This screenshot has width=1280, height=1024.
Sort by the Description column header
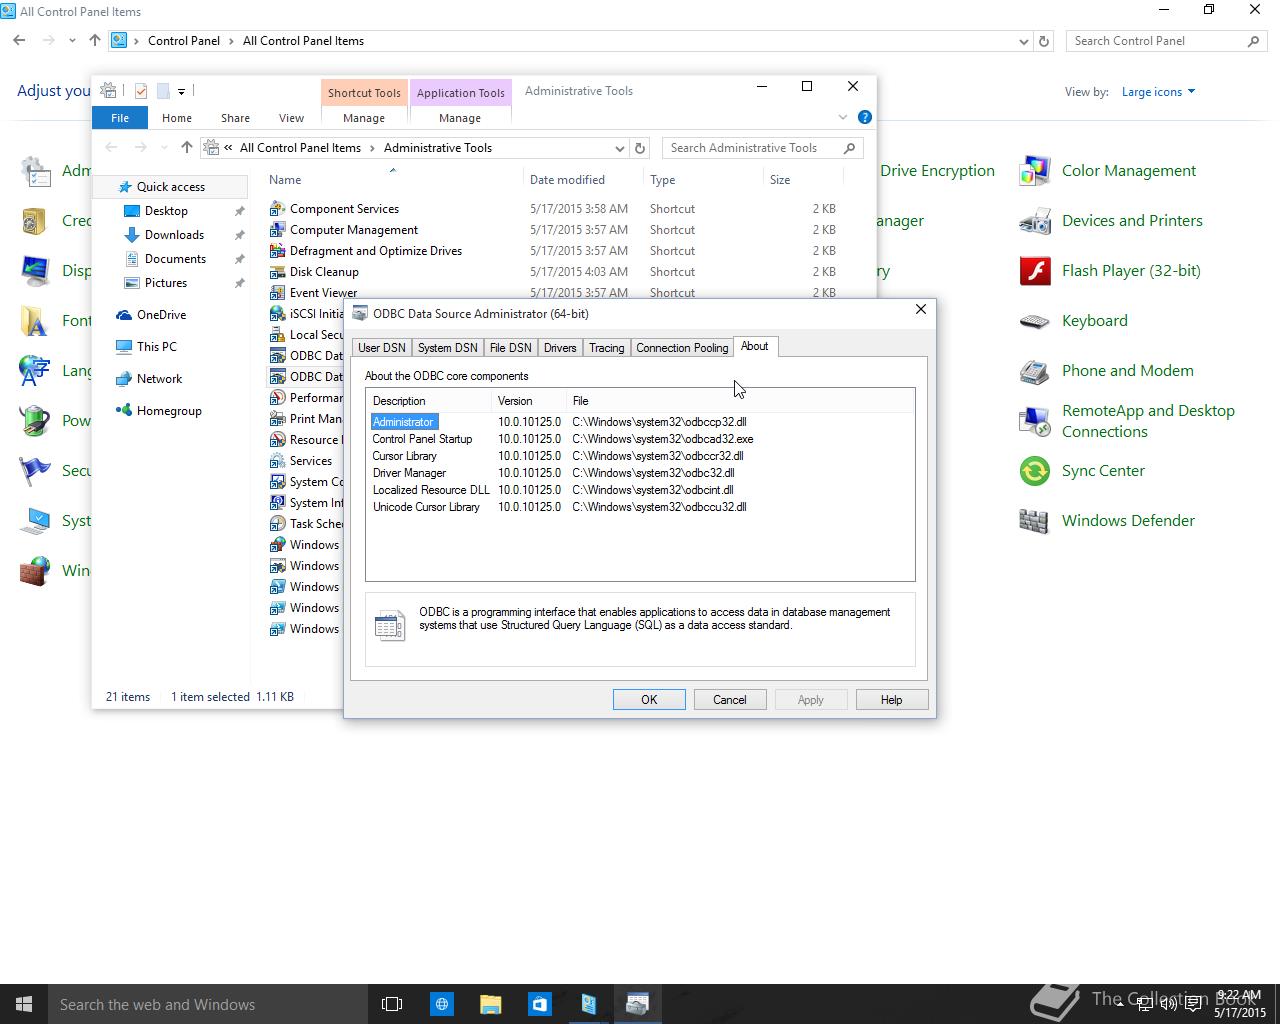point(430,401)
